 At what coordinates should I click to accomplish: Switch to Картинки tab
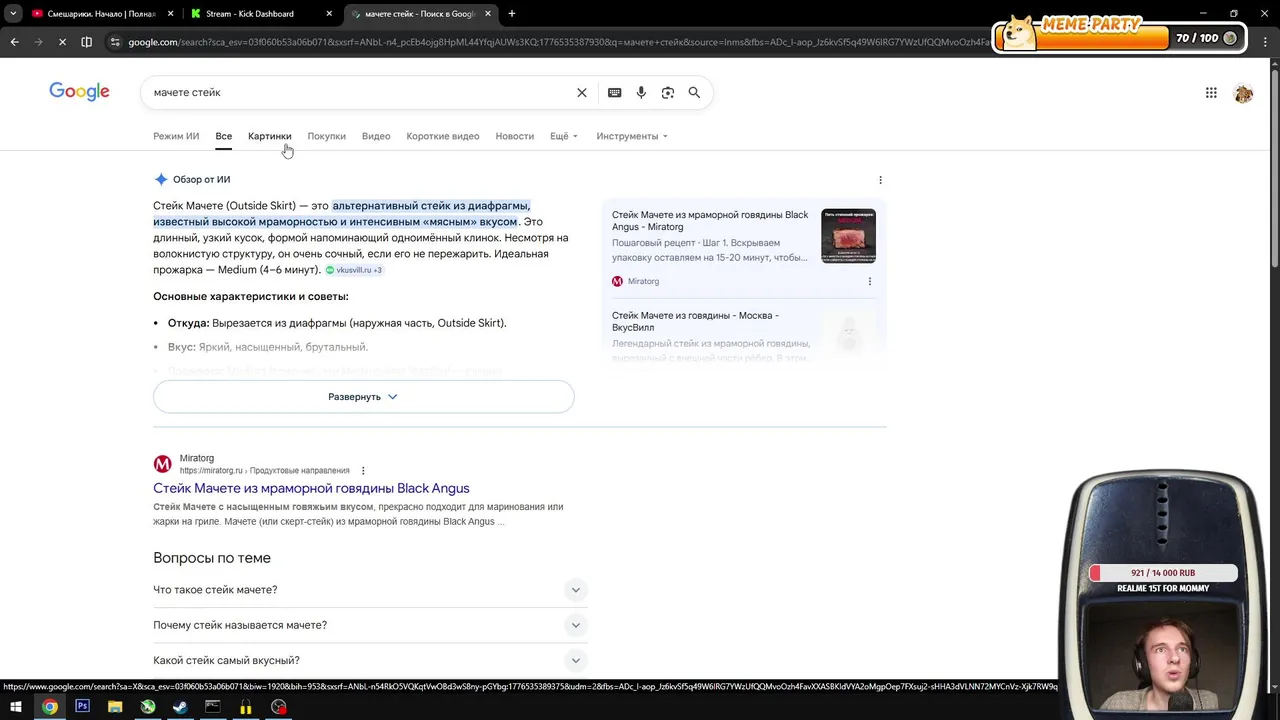270,136
